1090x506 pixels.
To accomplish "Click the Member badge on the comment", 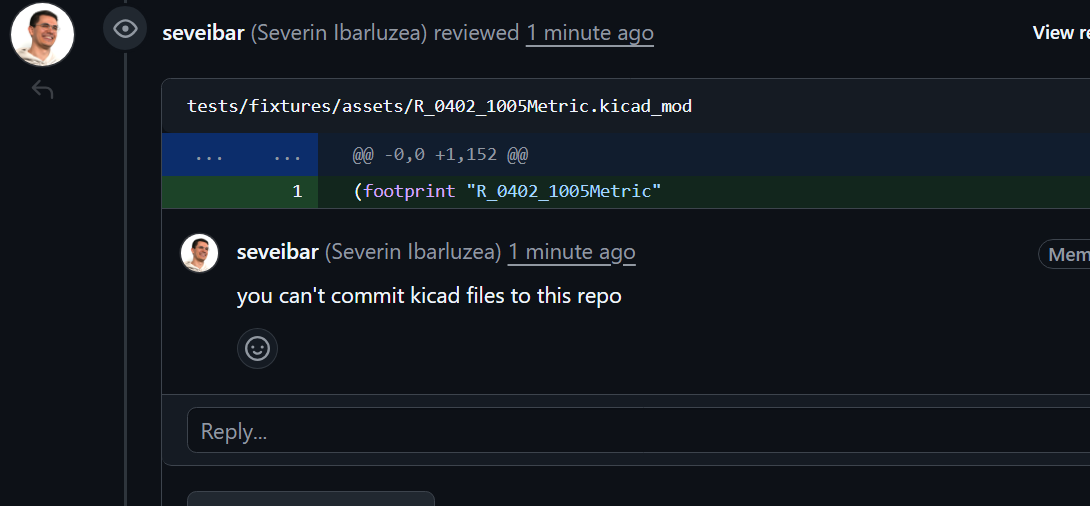I will click(1066, 255).
